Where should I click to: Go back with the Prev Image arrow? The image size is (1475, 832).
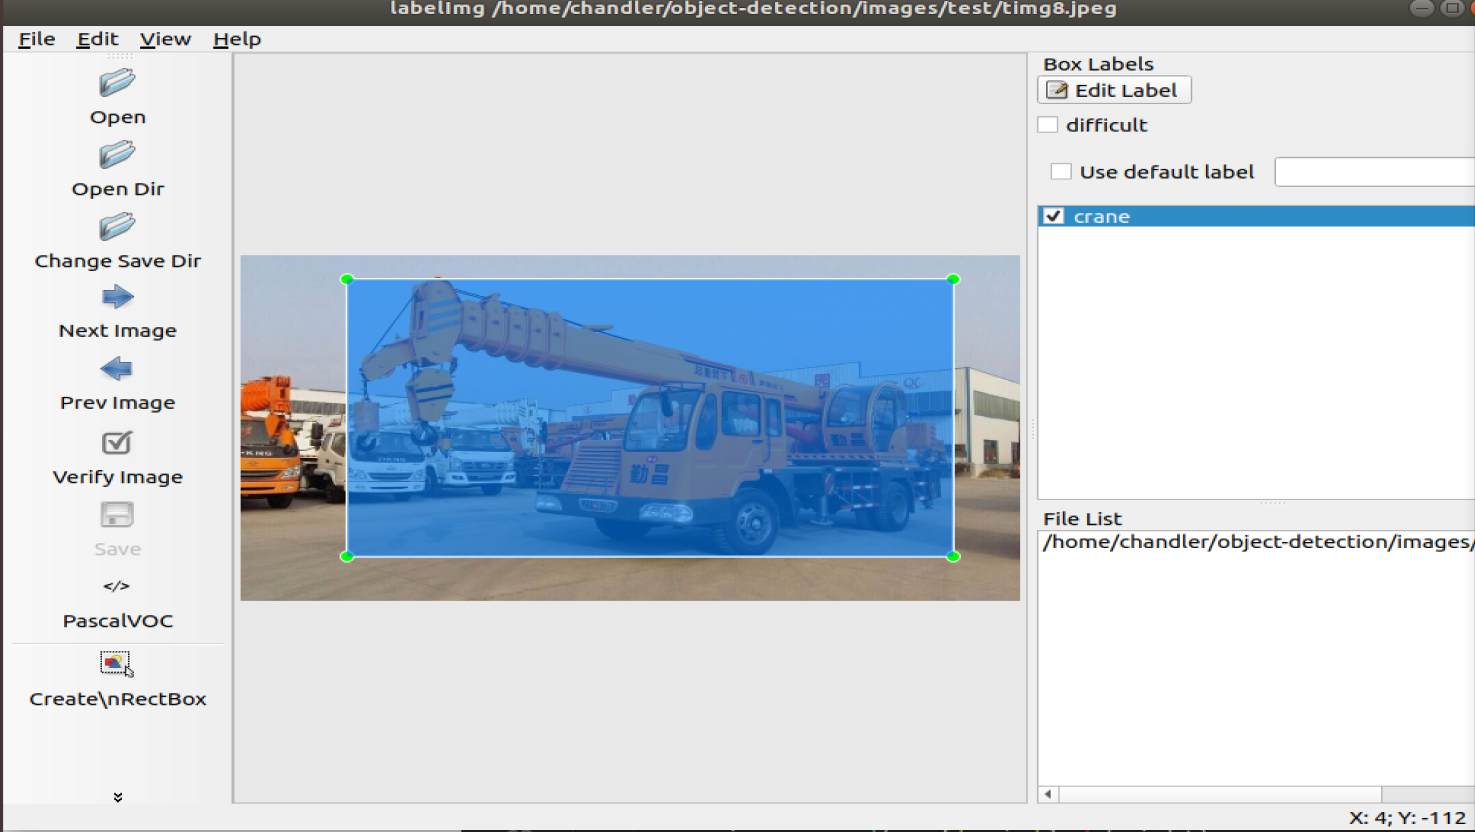(117, 369)
